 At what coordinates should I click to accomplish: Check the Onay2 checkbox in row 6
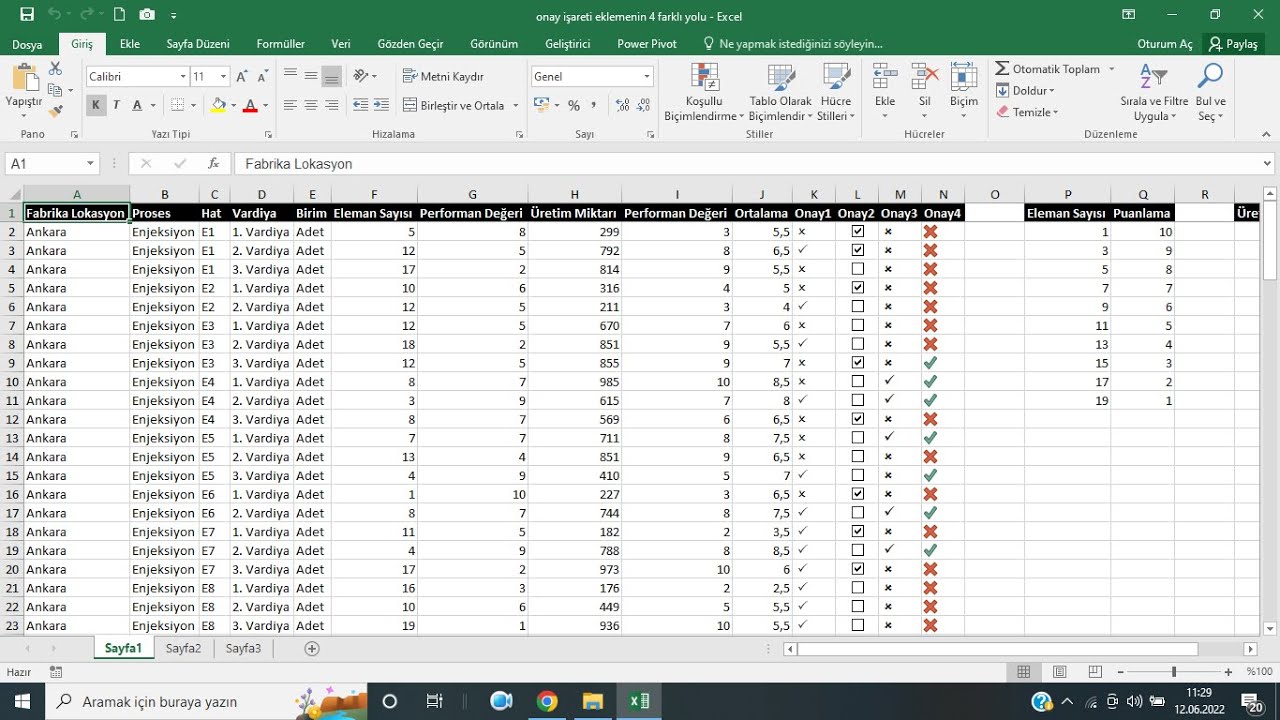pos(857,306)
